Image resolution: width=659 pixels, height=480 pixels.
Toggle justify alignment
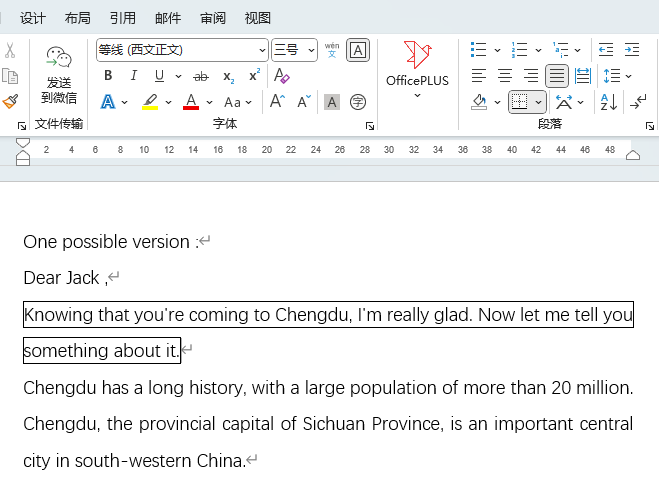557,76
